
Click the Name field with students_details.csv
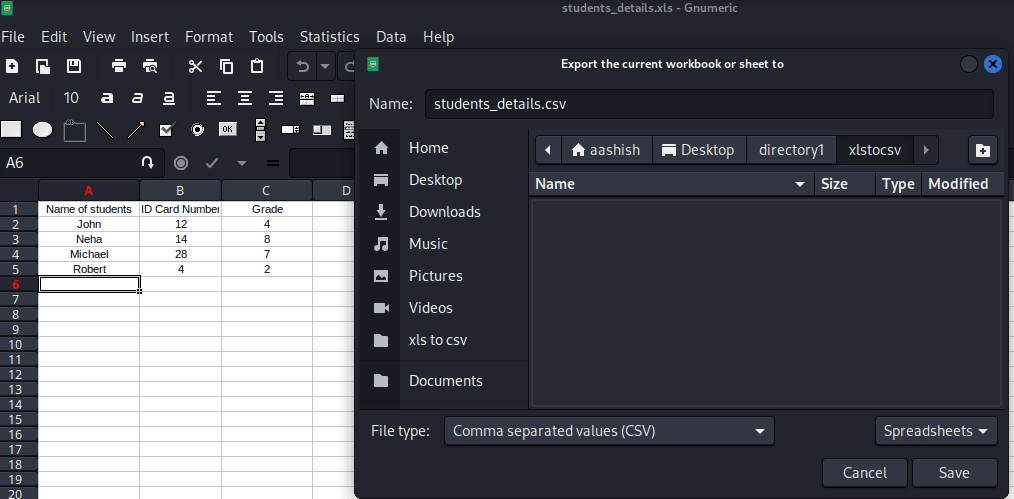709,104
